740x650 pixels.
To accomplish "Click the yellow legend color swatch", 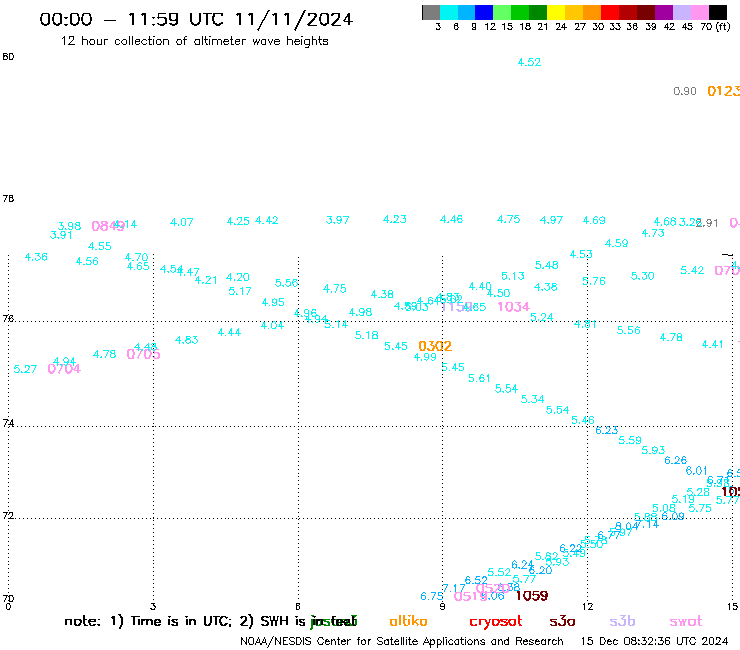I will tap(556, 12).
